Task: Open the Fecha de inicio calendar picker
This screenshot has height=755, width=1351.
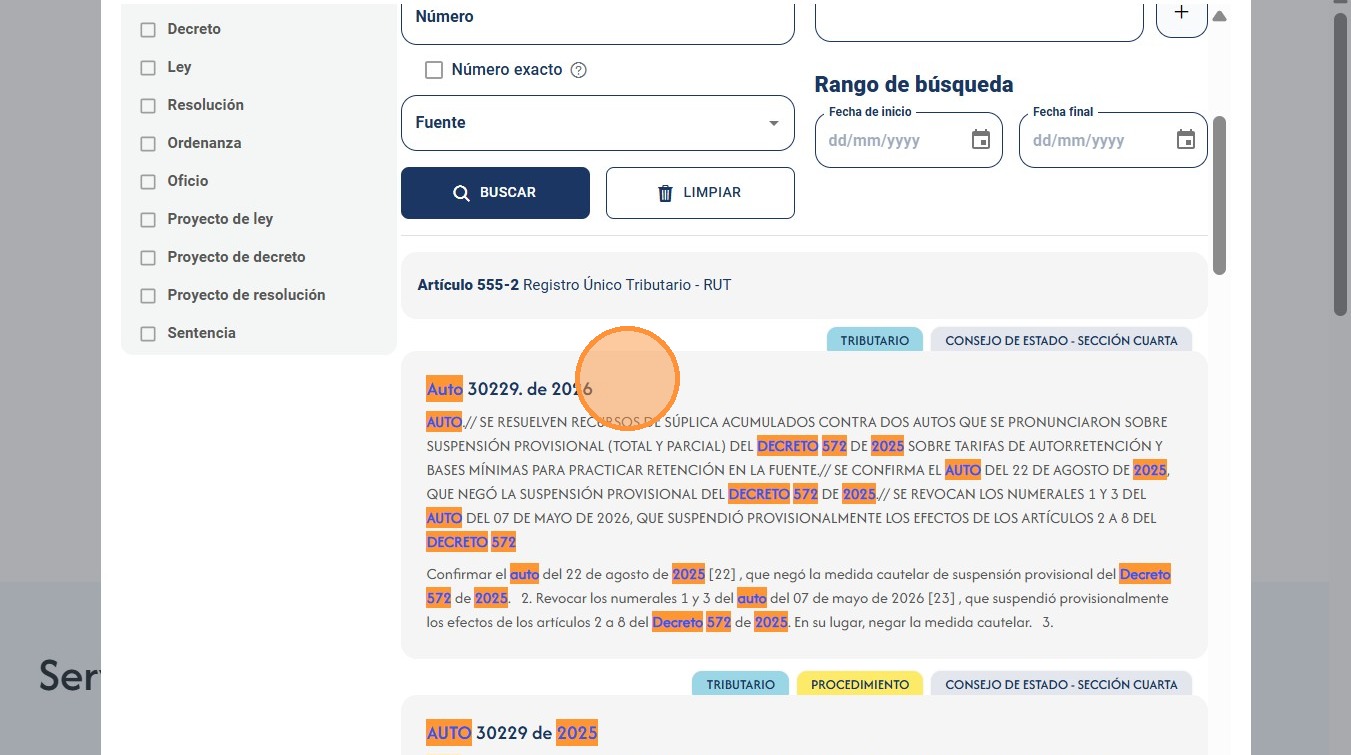Action: (980, 140)
